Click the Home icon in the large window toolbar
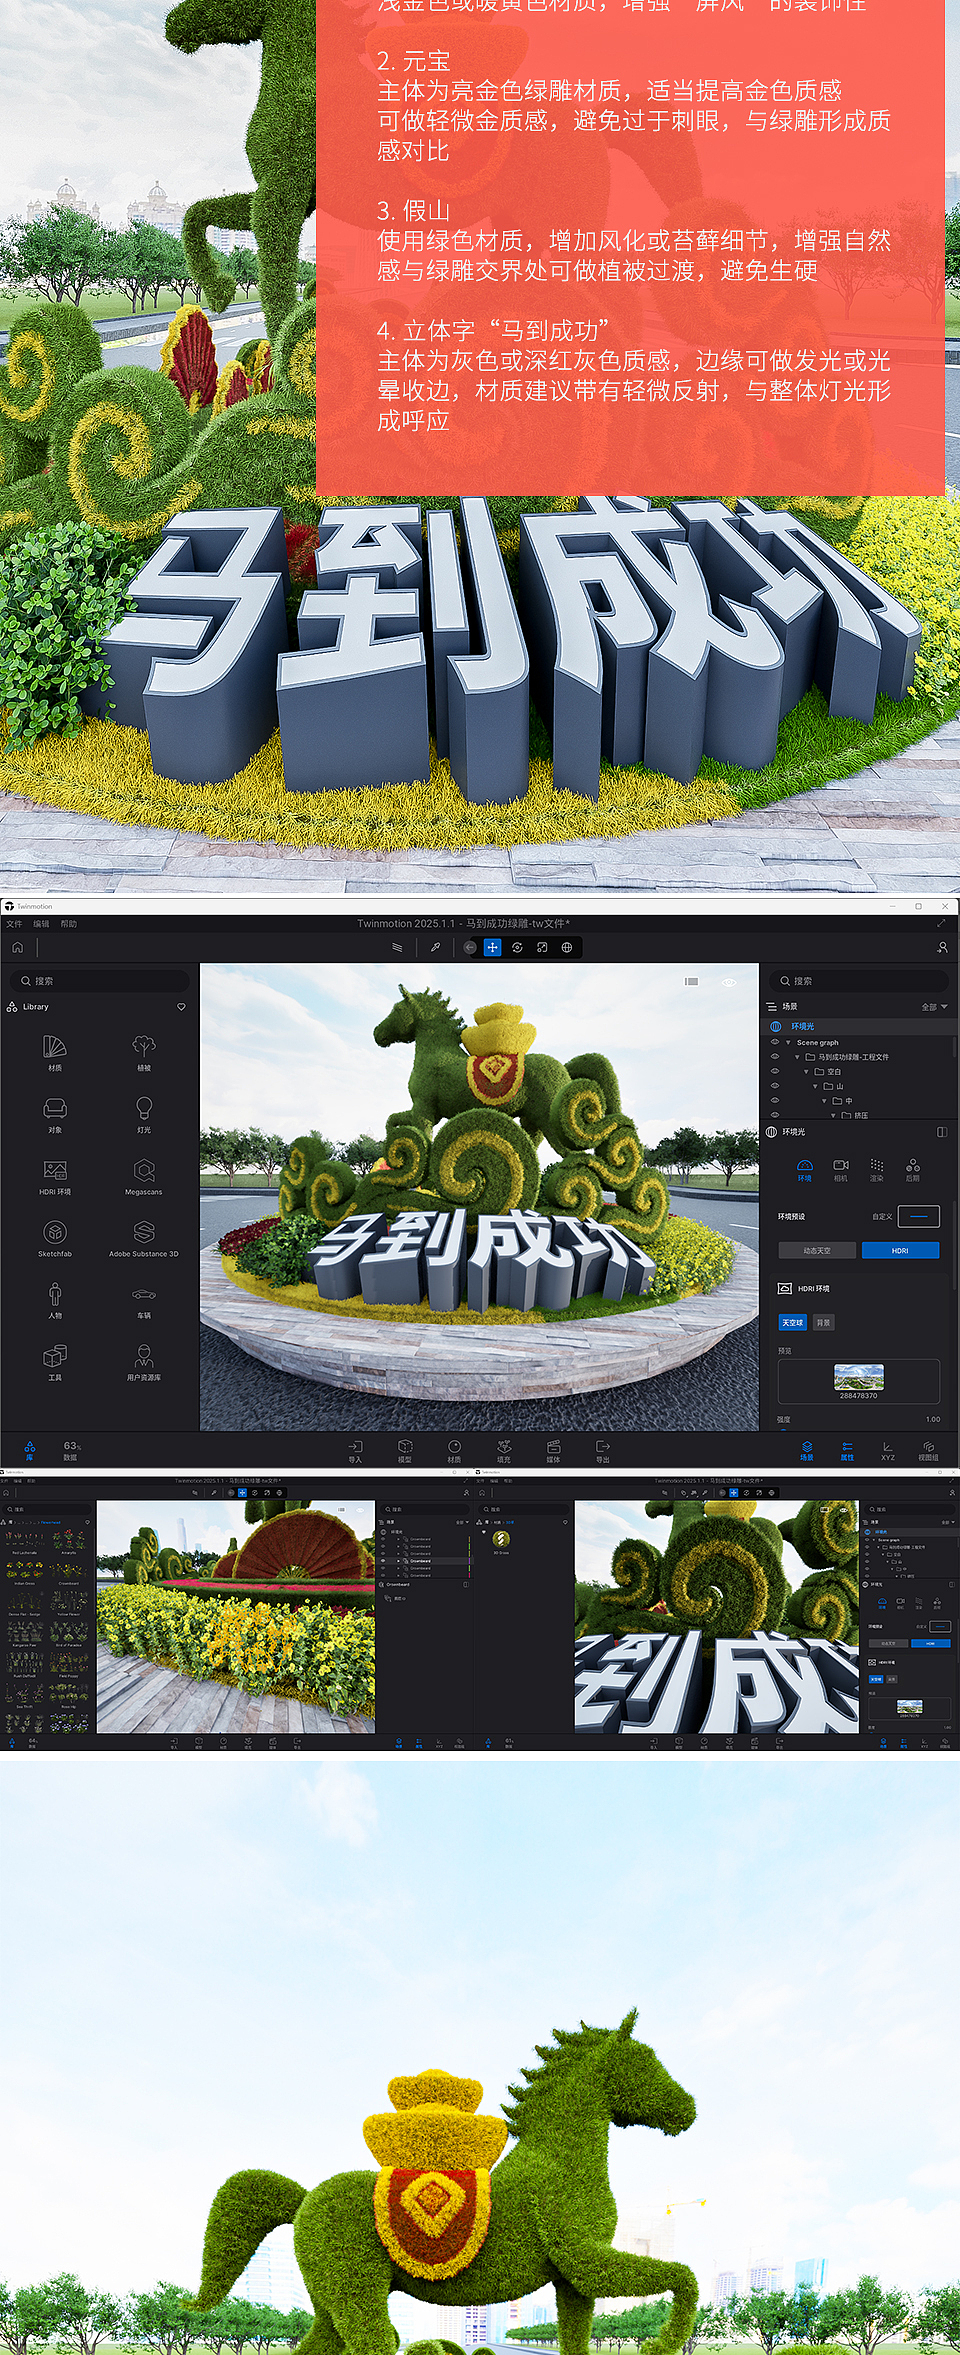The width and height of the screenshot is (960, 2355). tap(17, 947)
